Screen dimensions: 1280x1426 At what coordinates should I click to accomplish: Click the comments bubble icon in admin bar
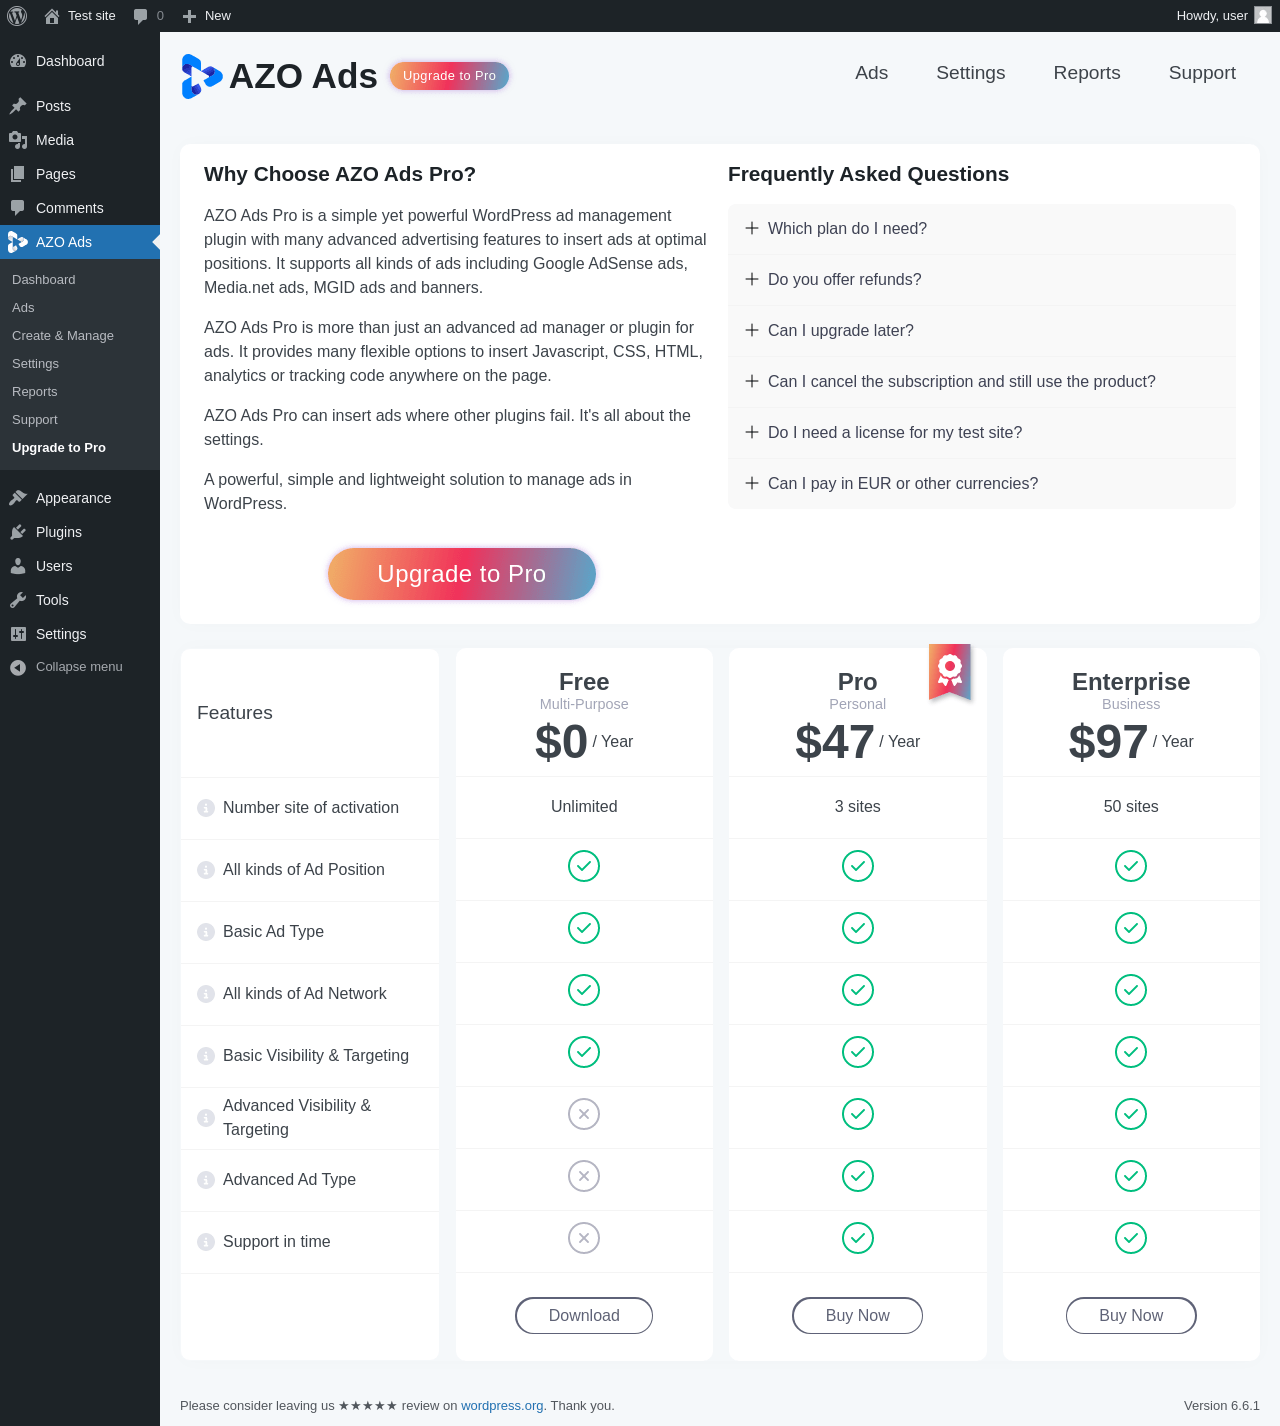pyautogui.click(x=141, y=16)
